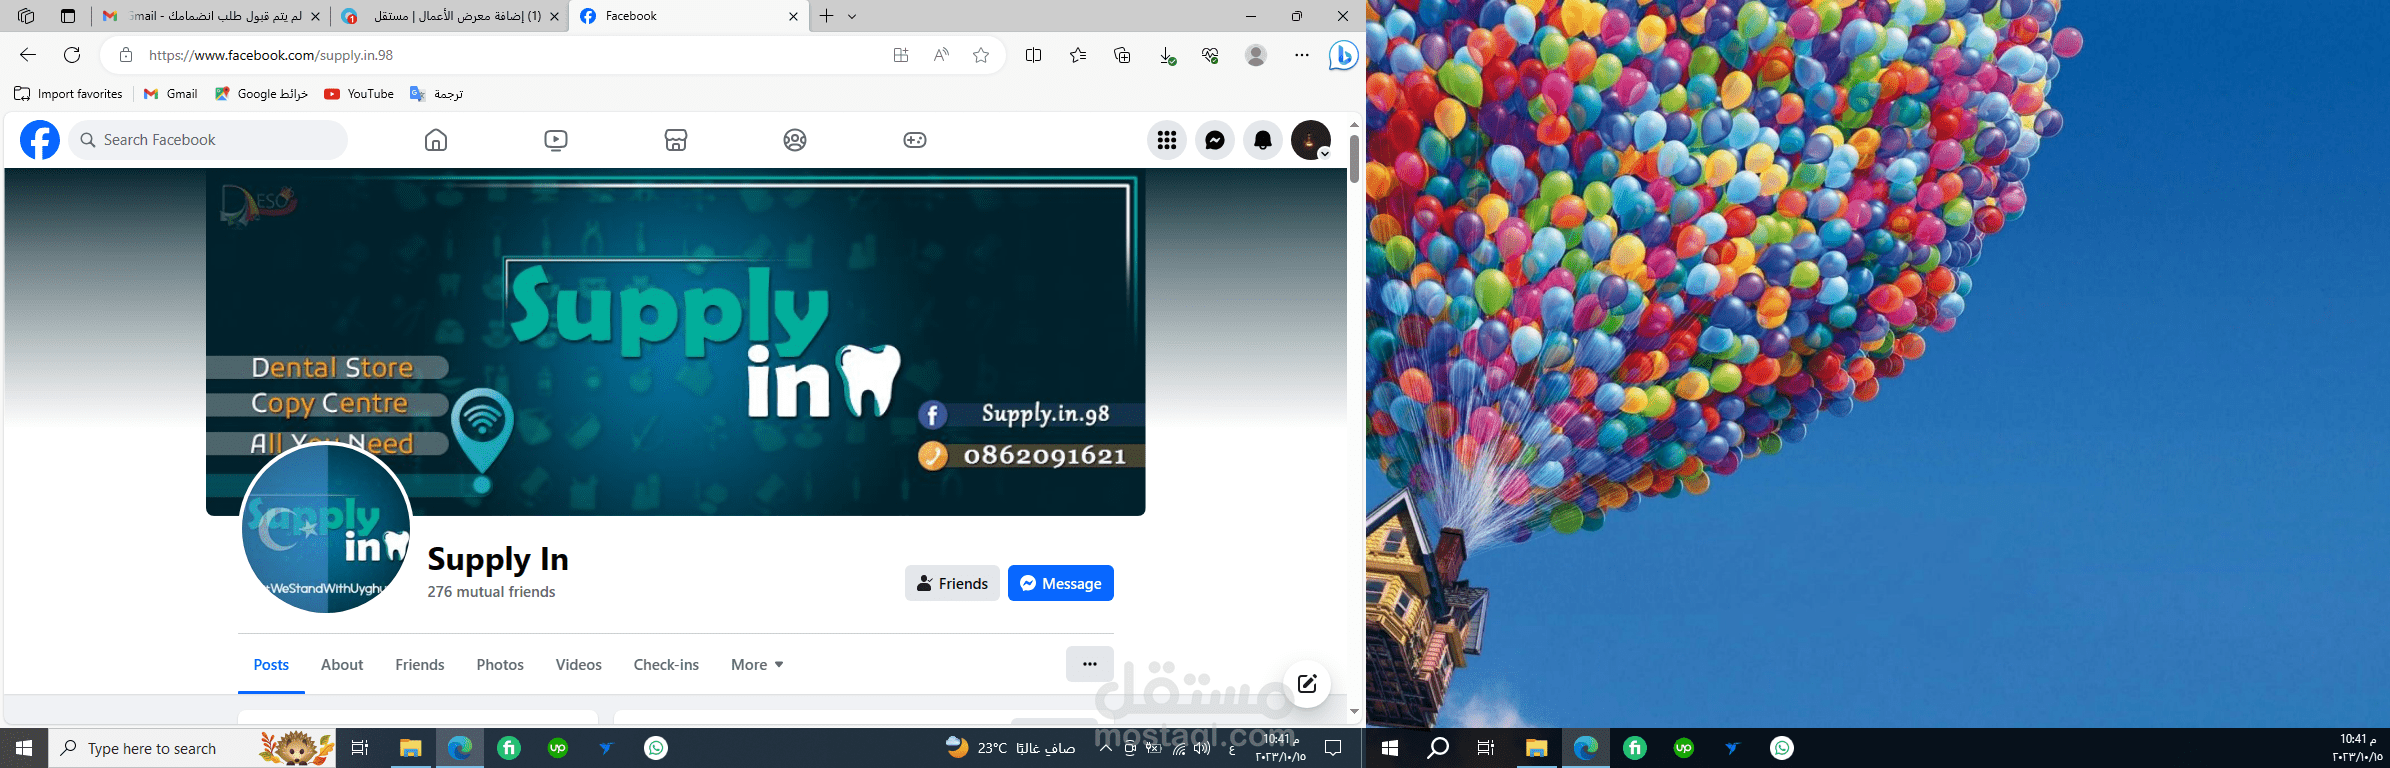Open the Gmail bookmark

tap(170, 94)
